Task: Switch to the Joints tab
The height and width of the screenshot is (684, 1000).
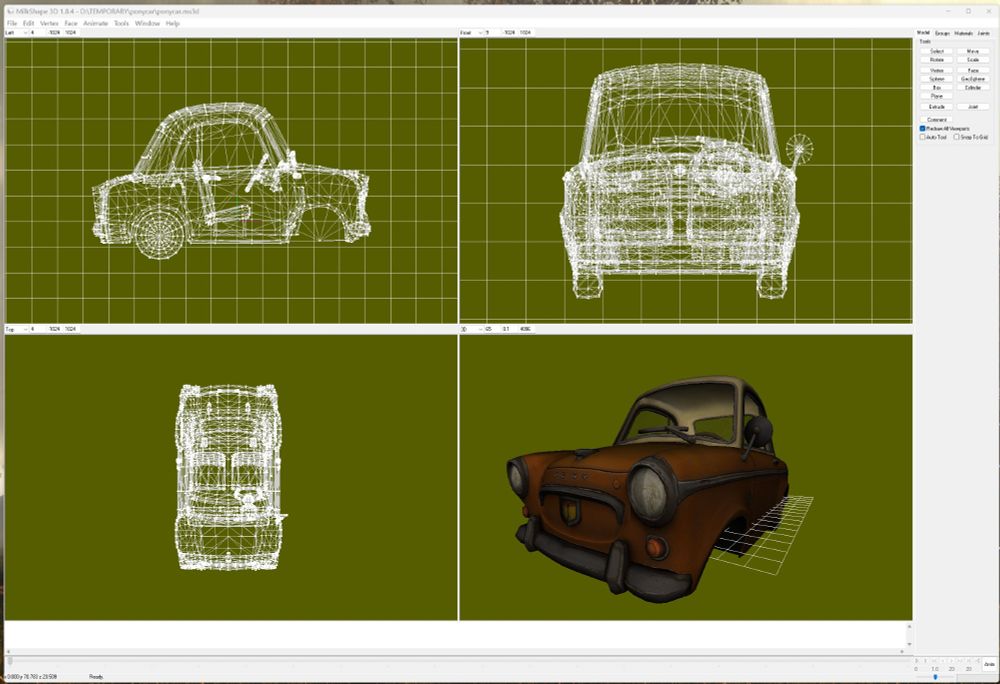Action: pyautogui.click(x=983, y=33)
